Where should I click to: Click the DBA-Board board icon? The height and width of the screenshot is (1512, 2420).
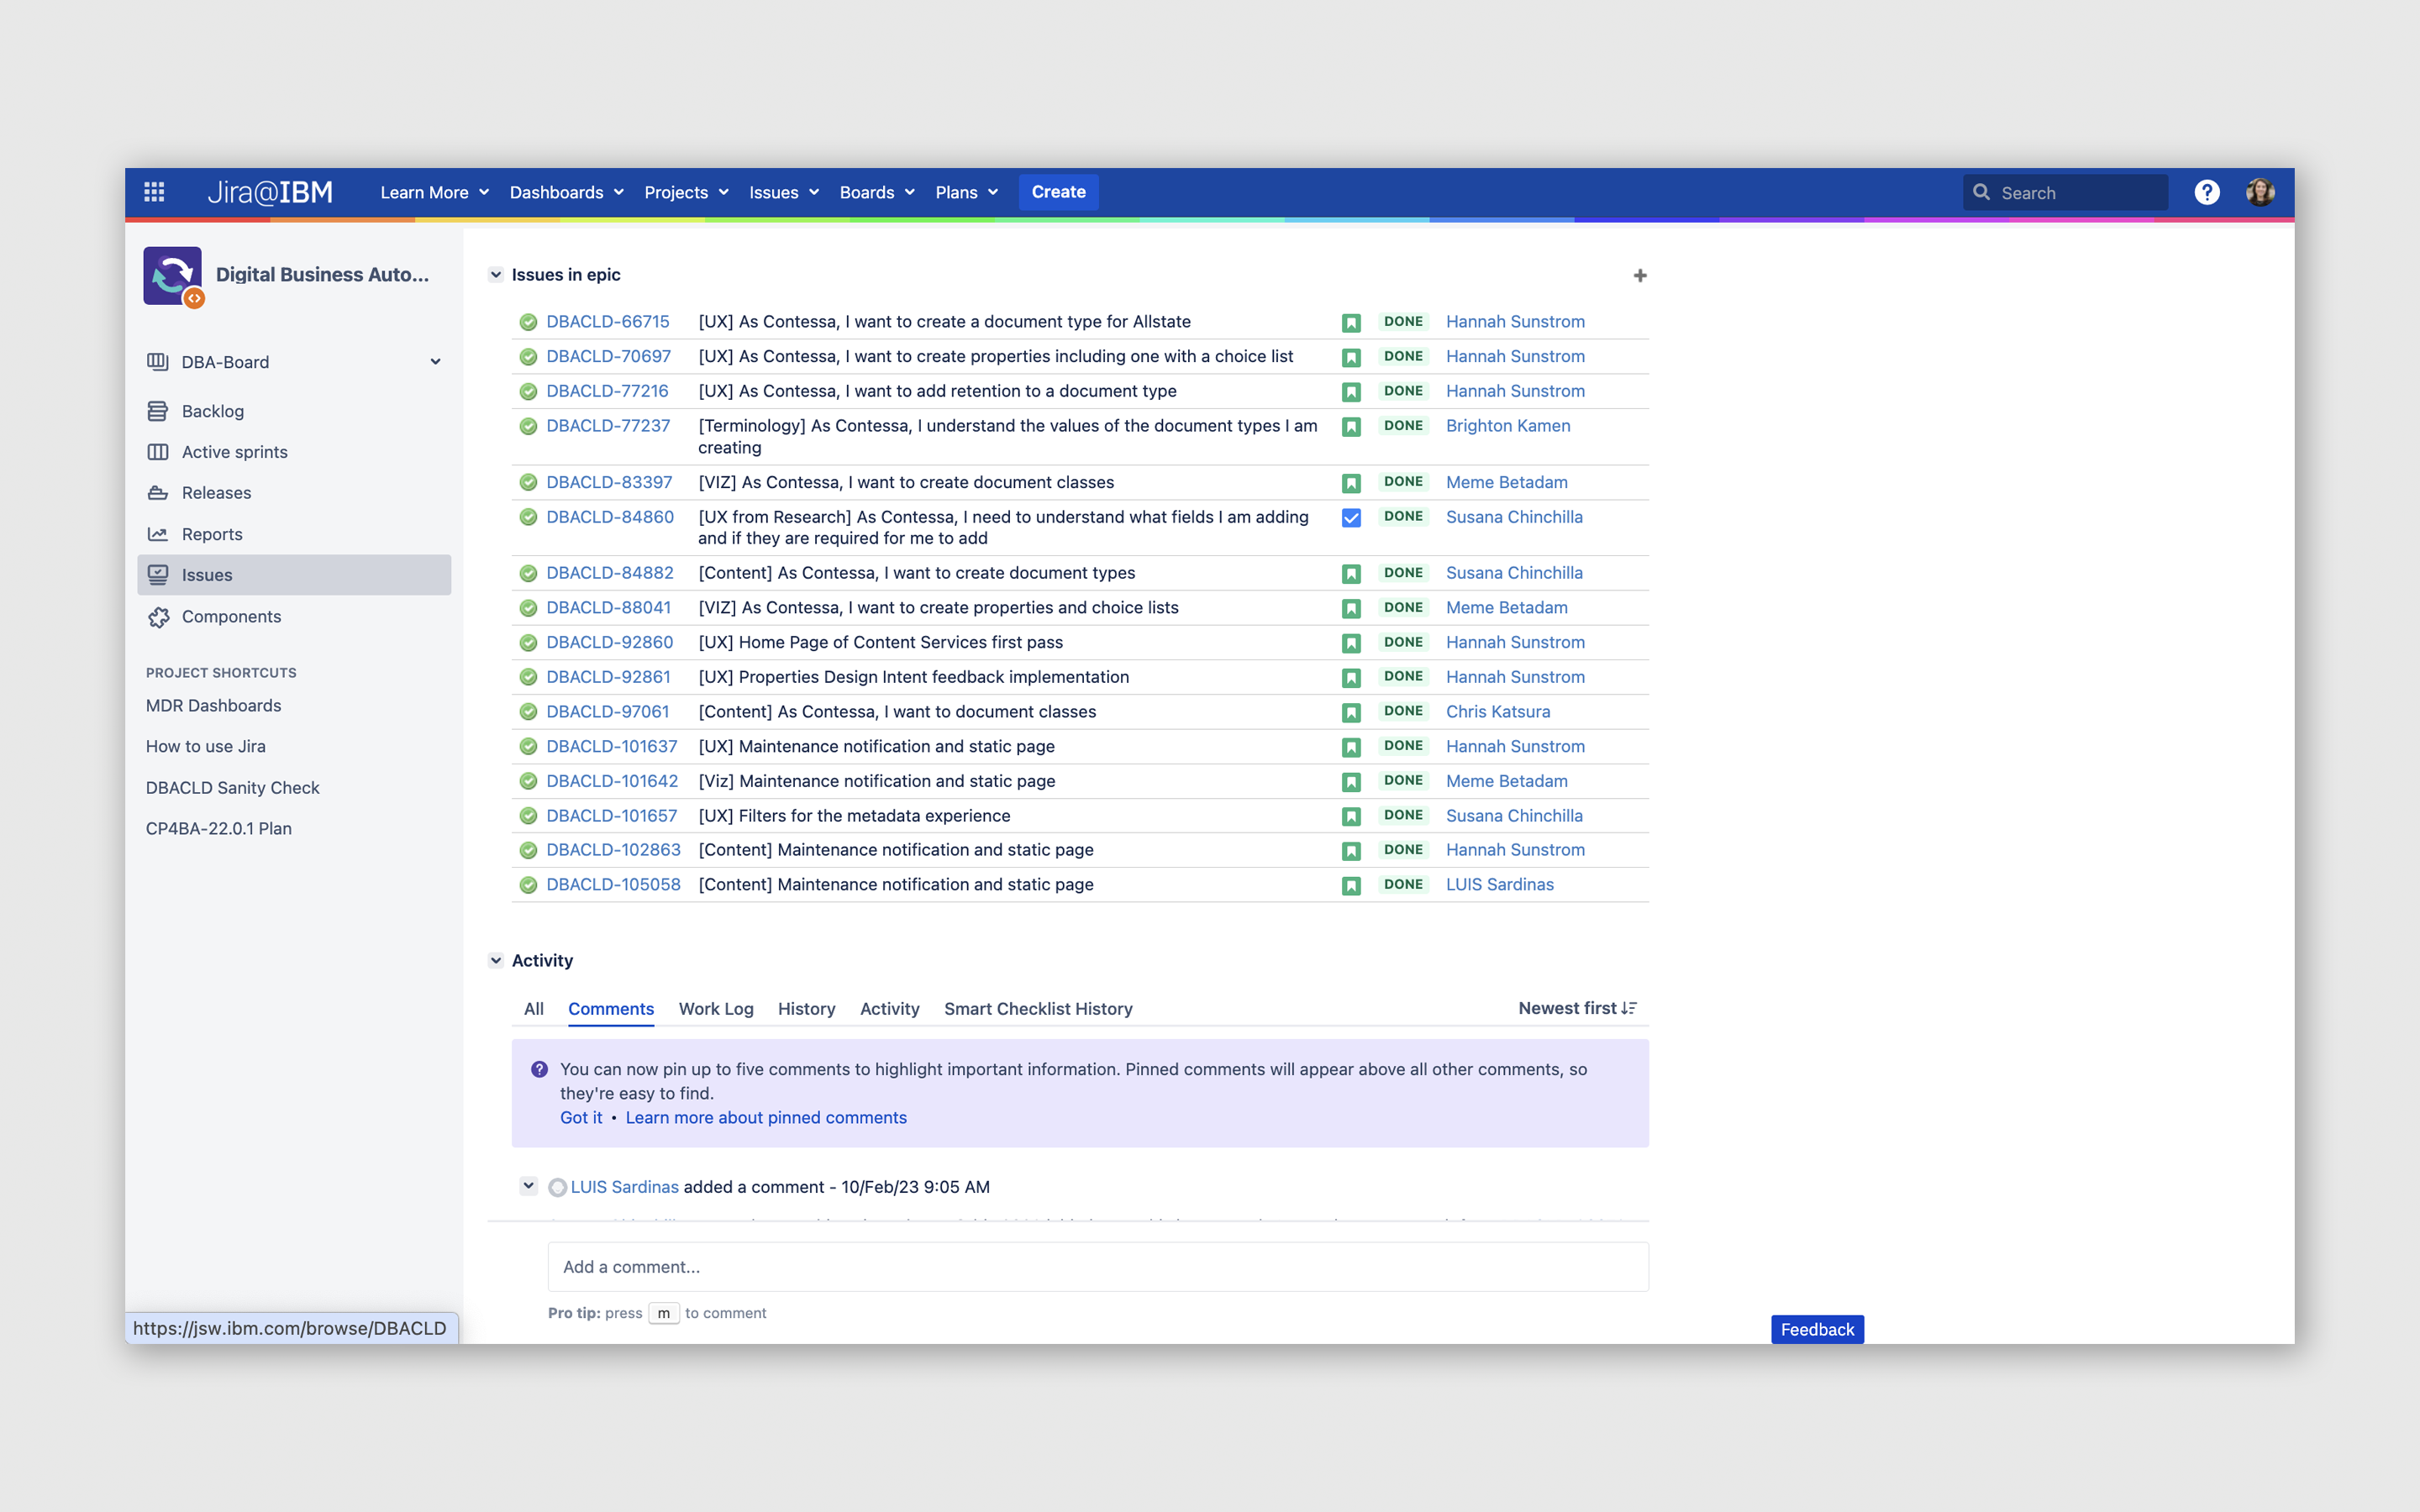click(x=157, y=362)
